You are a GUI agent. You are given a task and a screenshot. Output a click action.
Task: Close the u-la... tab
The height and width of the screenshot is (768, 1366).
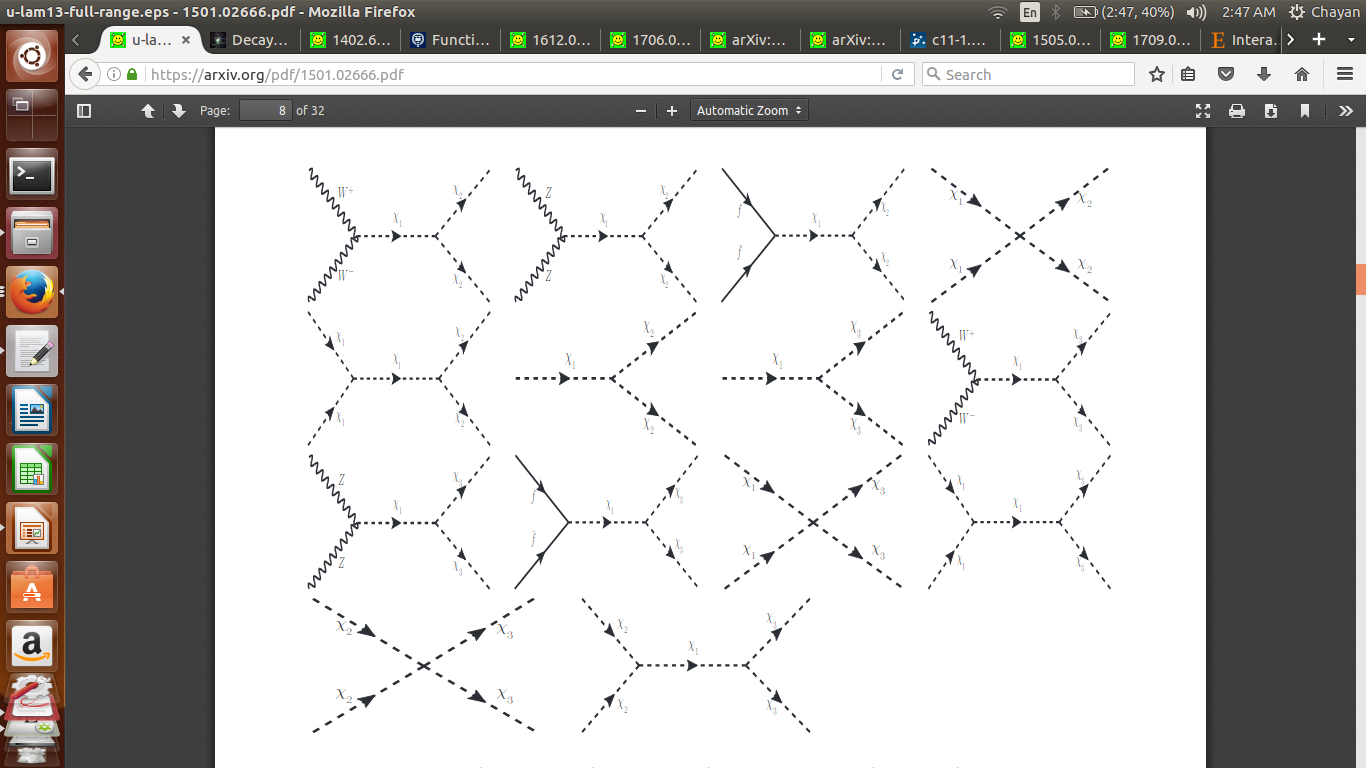click(186, 40)
